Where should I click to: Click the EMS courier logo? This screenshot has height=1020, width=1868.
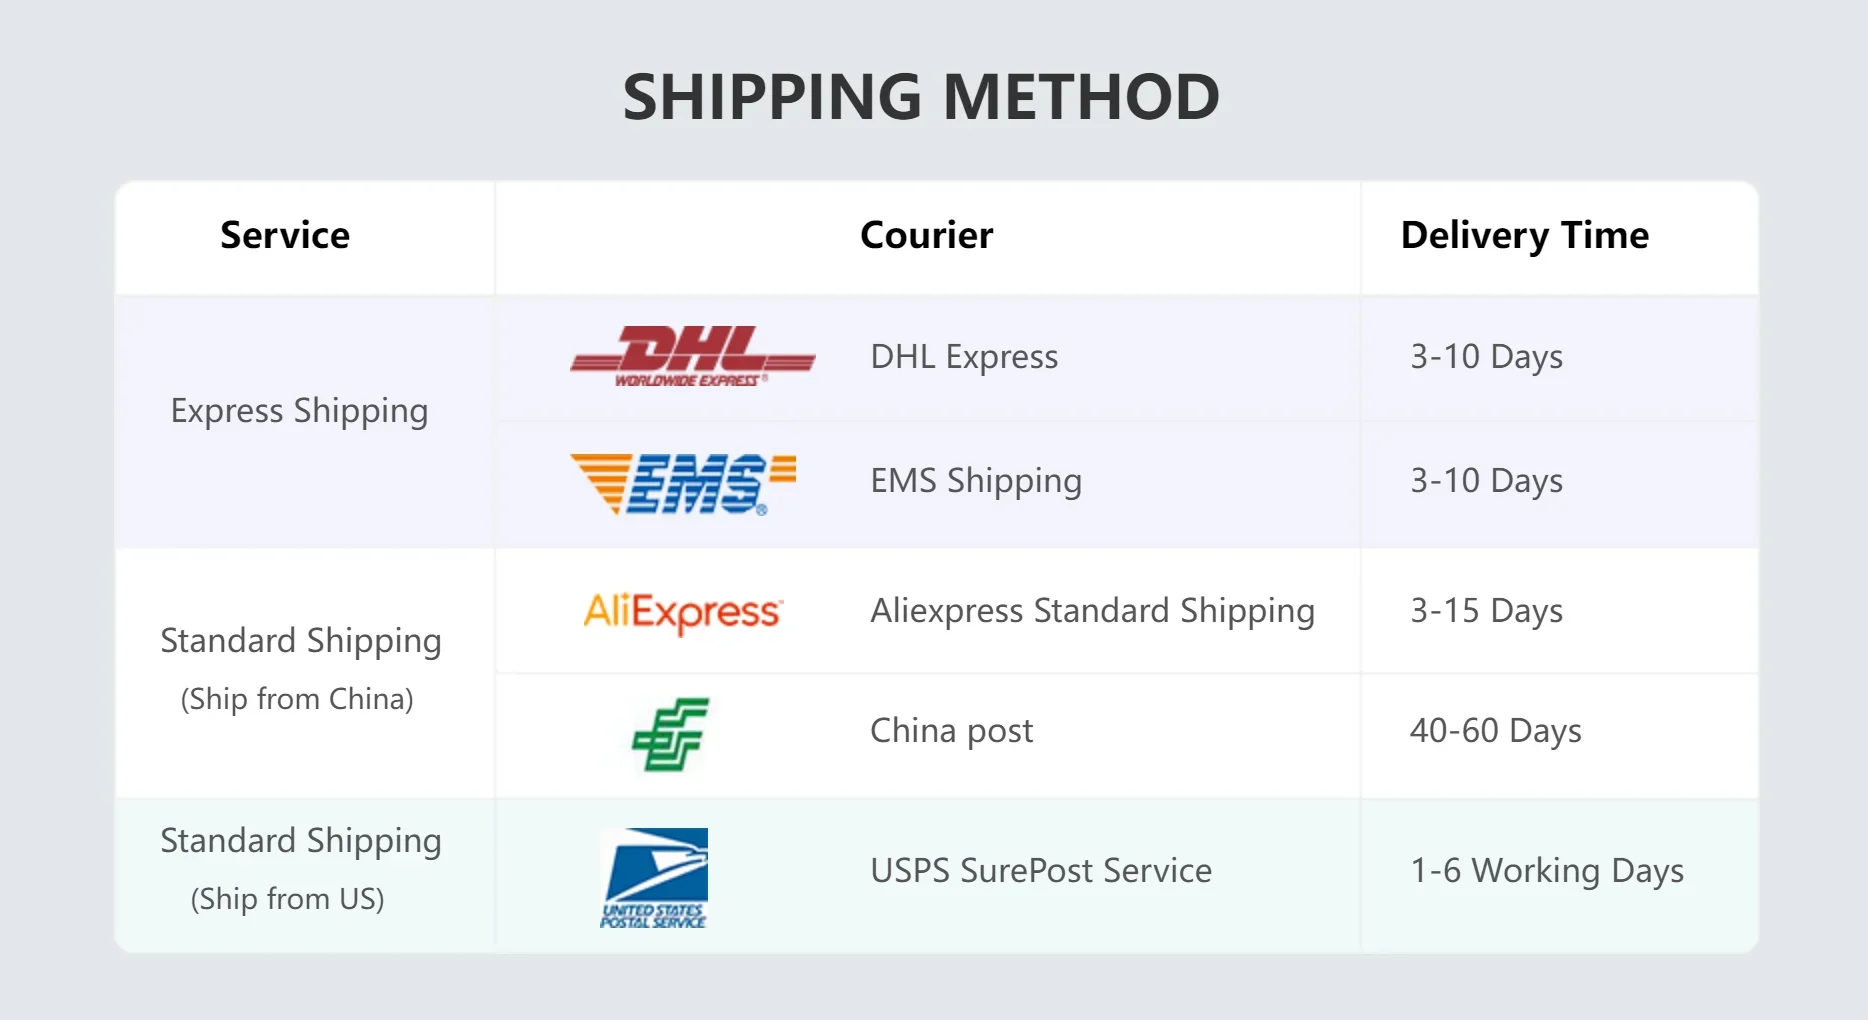pos(683,484)
